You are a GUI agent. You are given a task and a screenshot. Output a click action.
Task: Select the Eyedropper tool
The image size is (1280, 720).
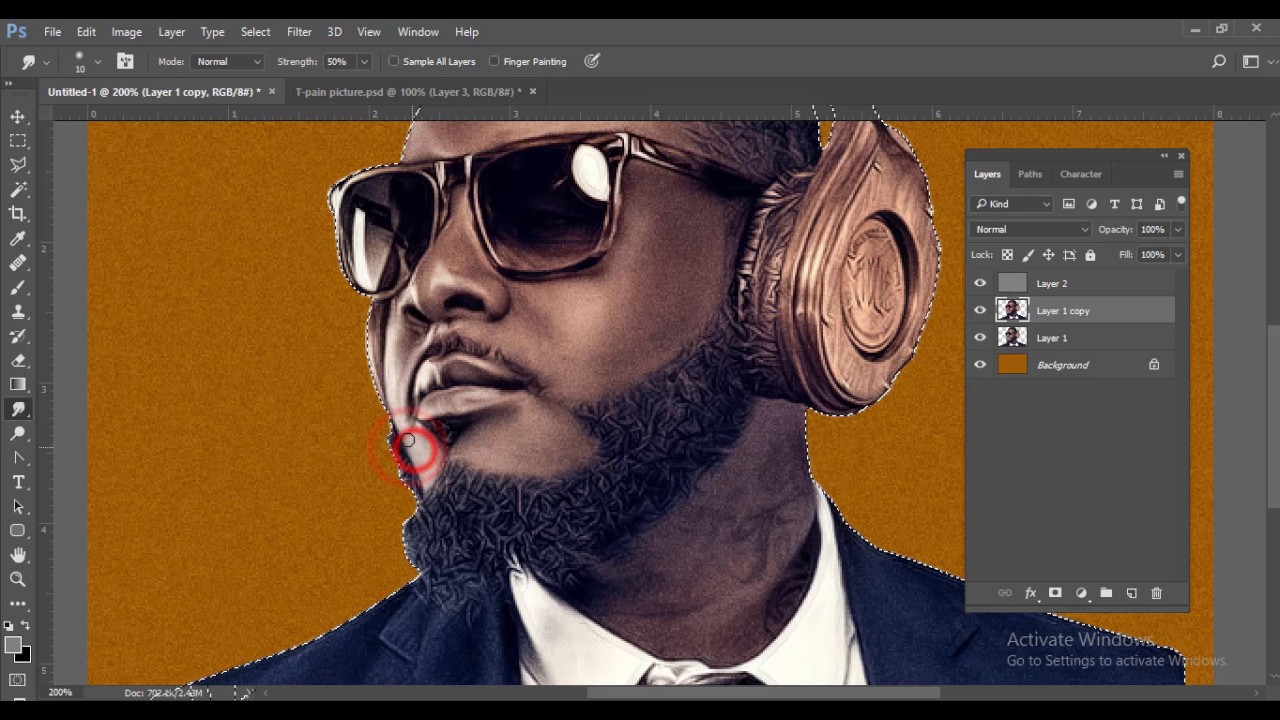(x=18, y=238)
